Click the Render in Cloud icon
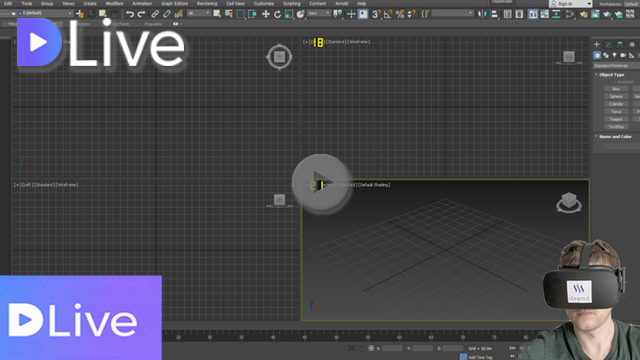The image size is (640, 360). pos(619,14)
